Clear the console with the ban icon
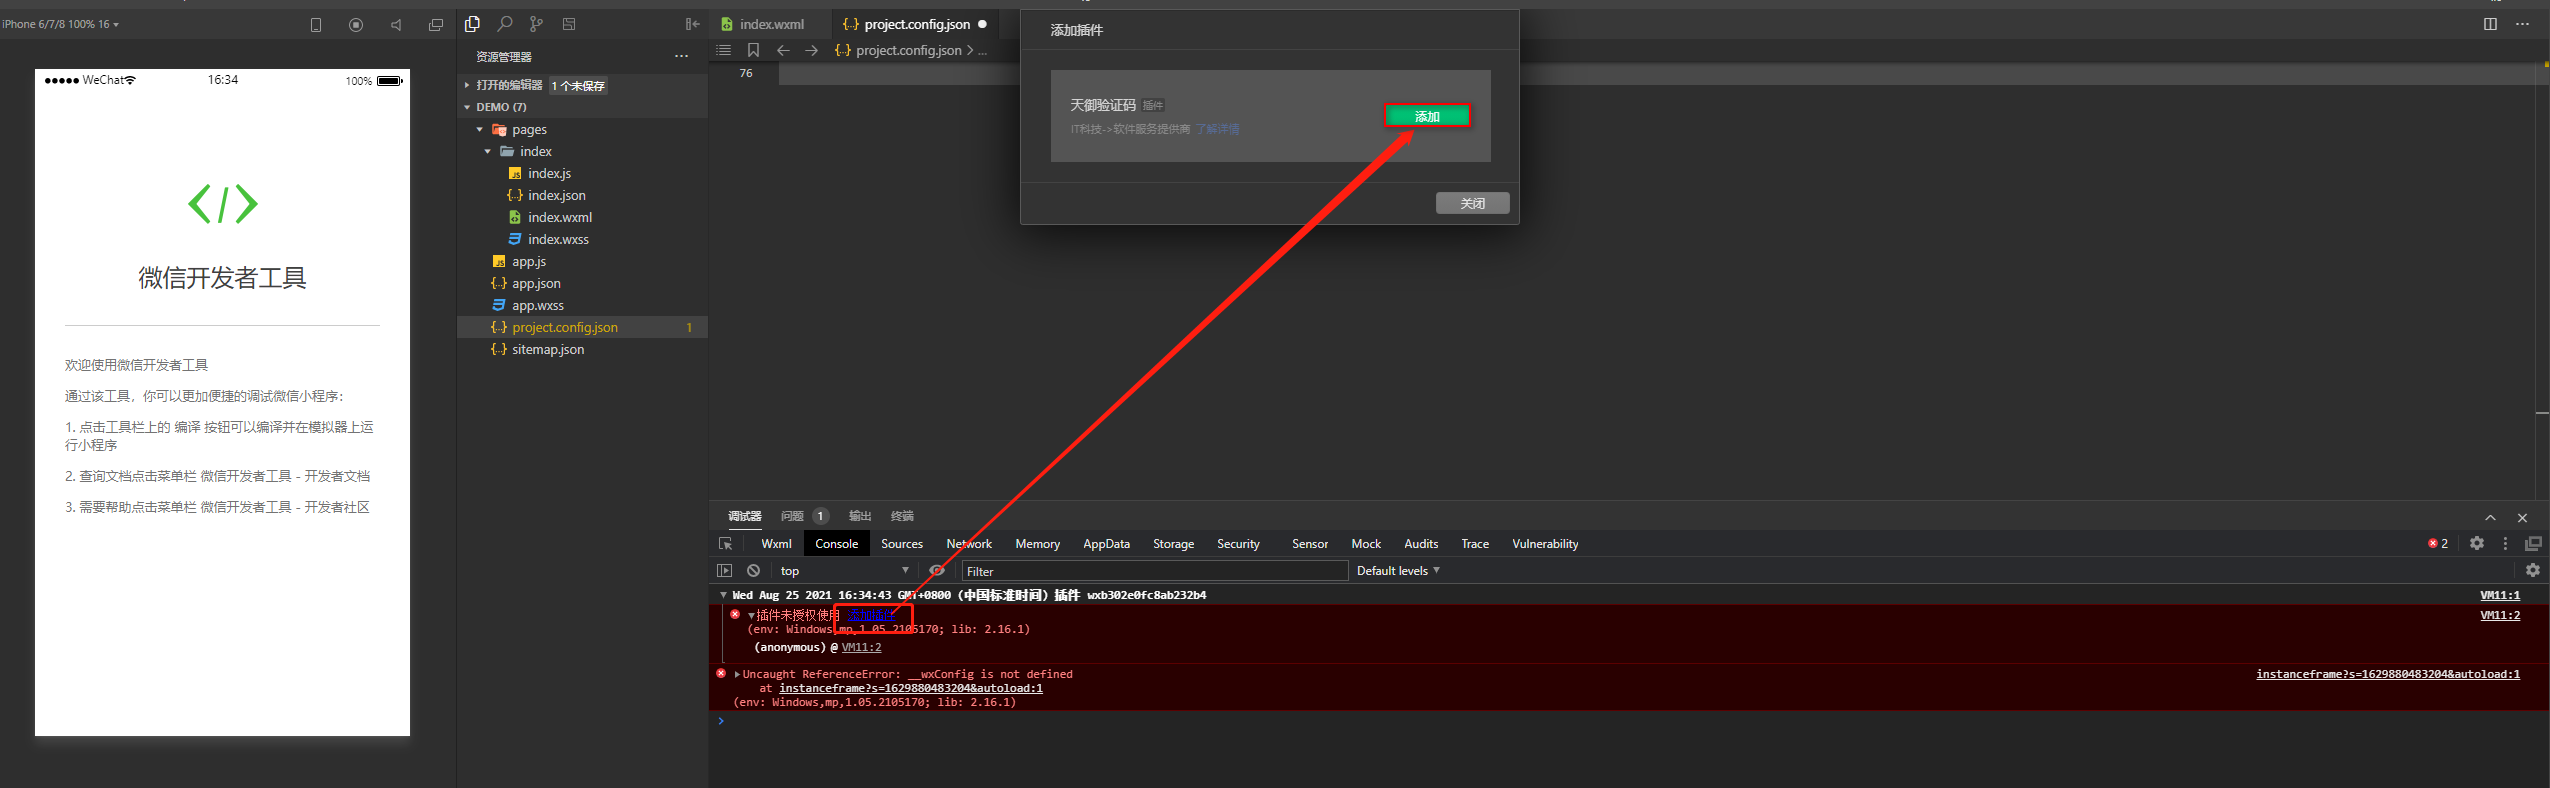Image resolution: width=2550 pixels, height=788 pixels. (754, 571)
